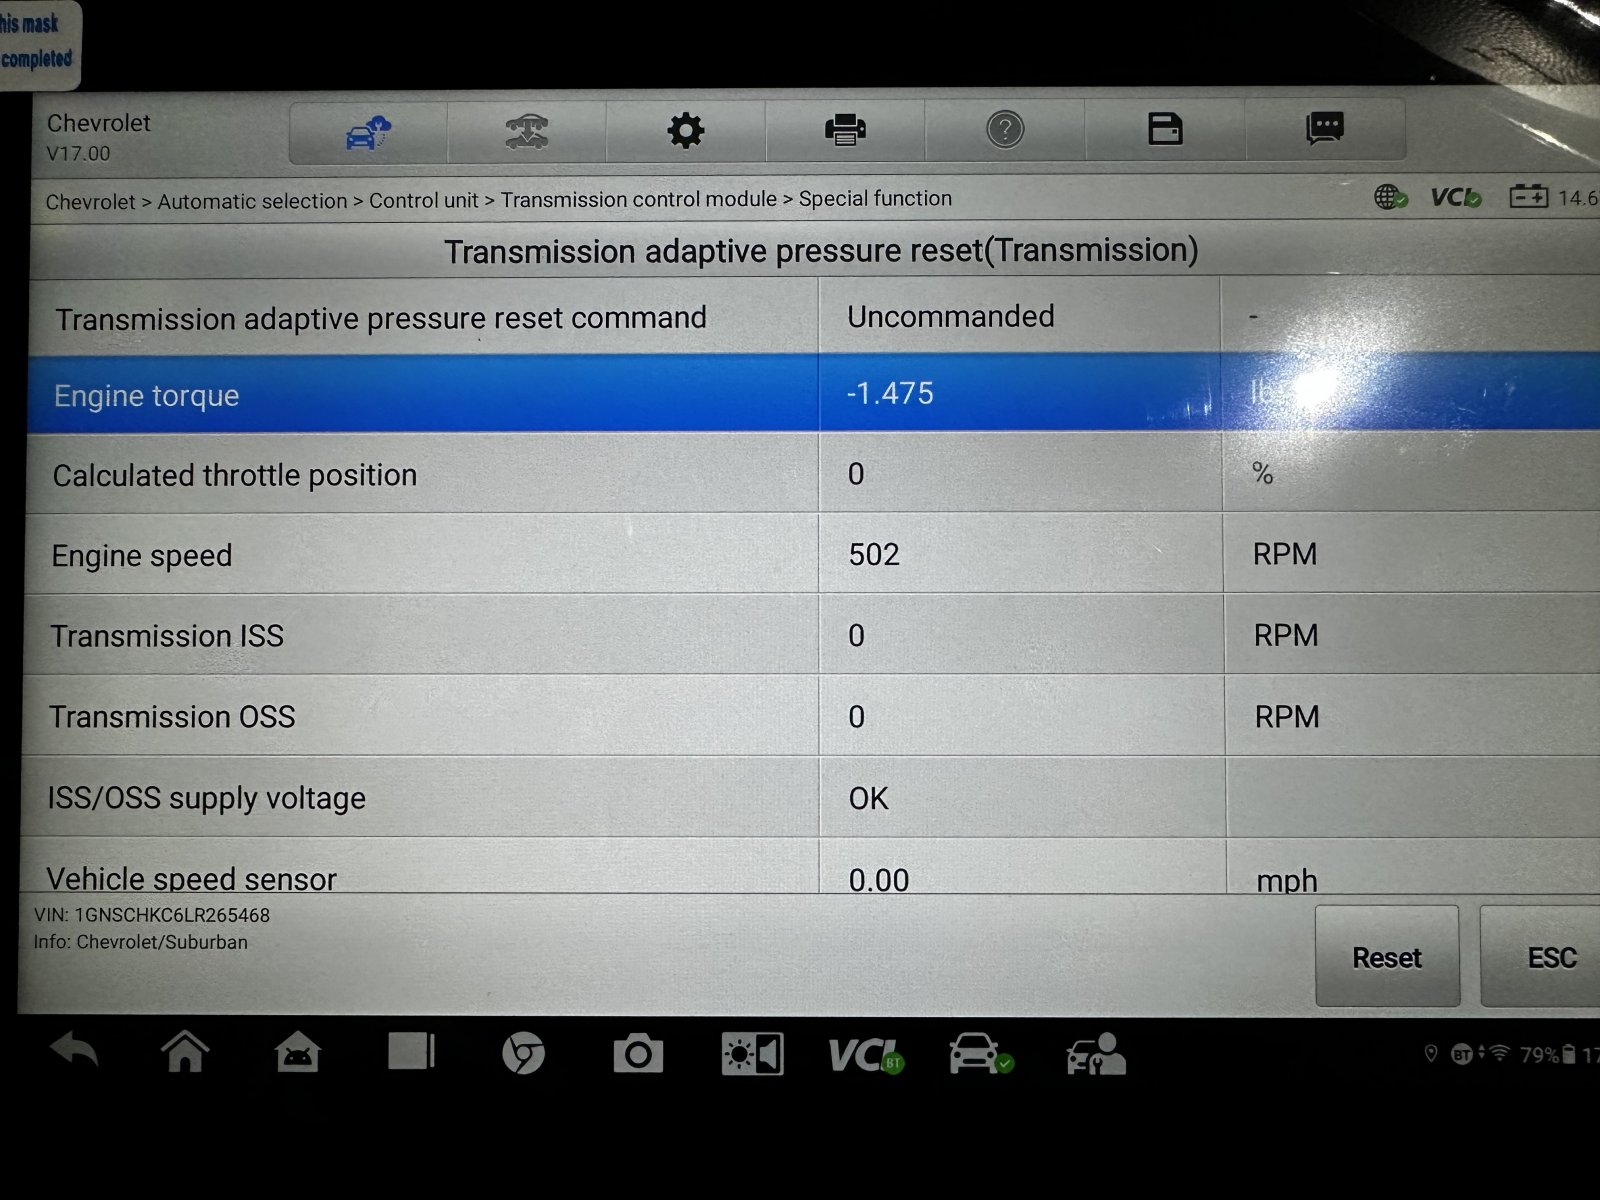
Task: Open the message feedback icon
Action: coord(1325,128)
